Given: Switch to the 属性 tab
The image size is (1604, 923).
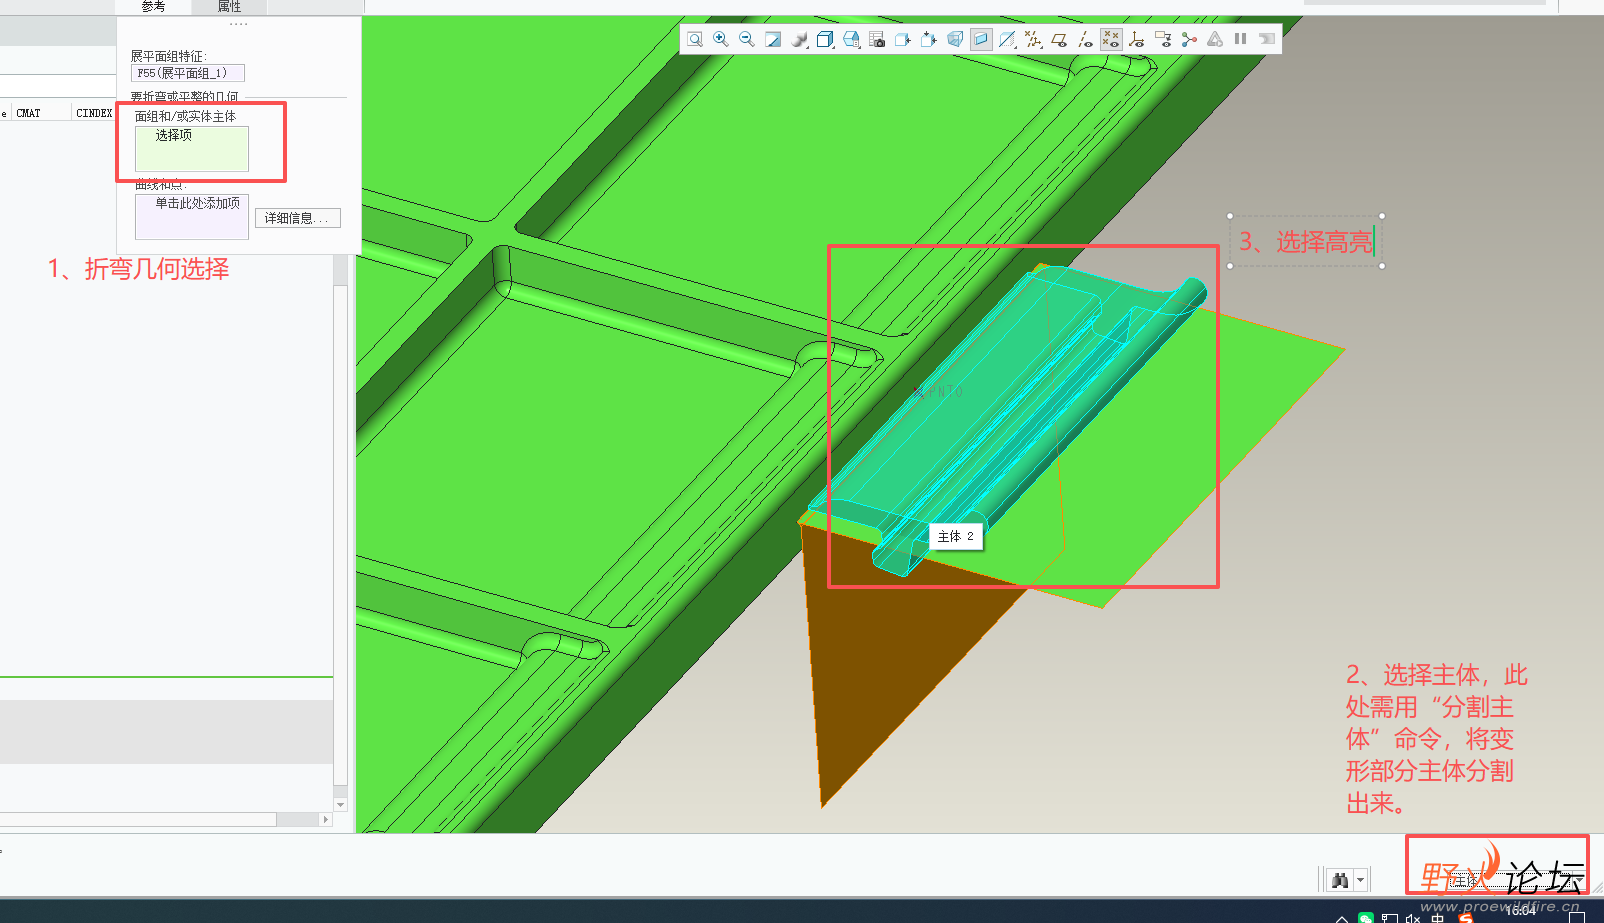Looking at the screenshot, I should [229, 6].
